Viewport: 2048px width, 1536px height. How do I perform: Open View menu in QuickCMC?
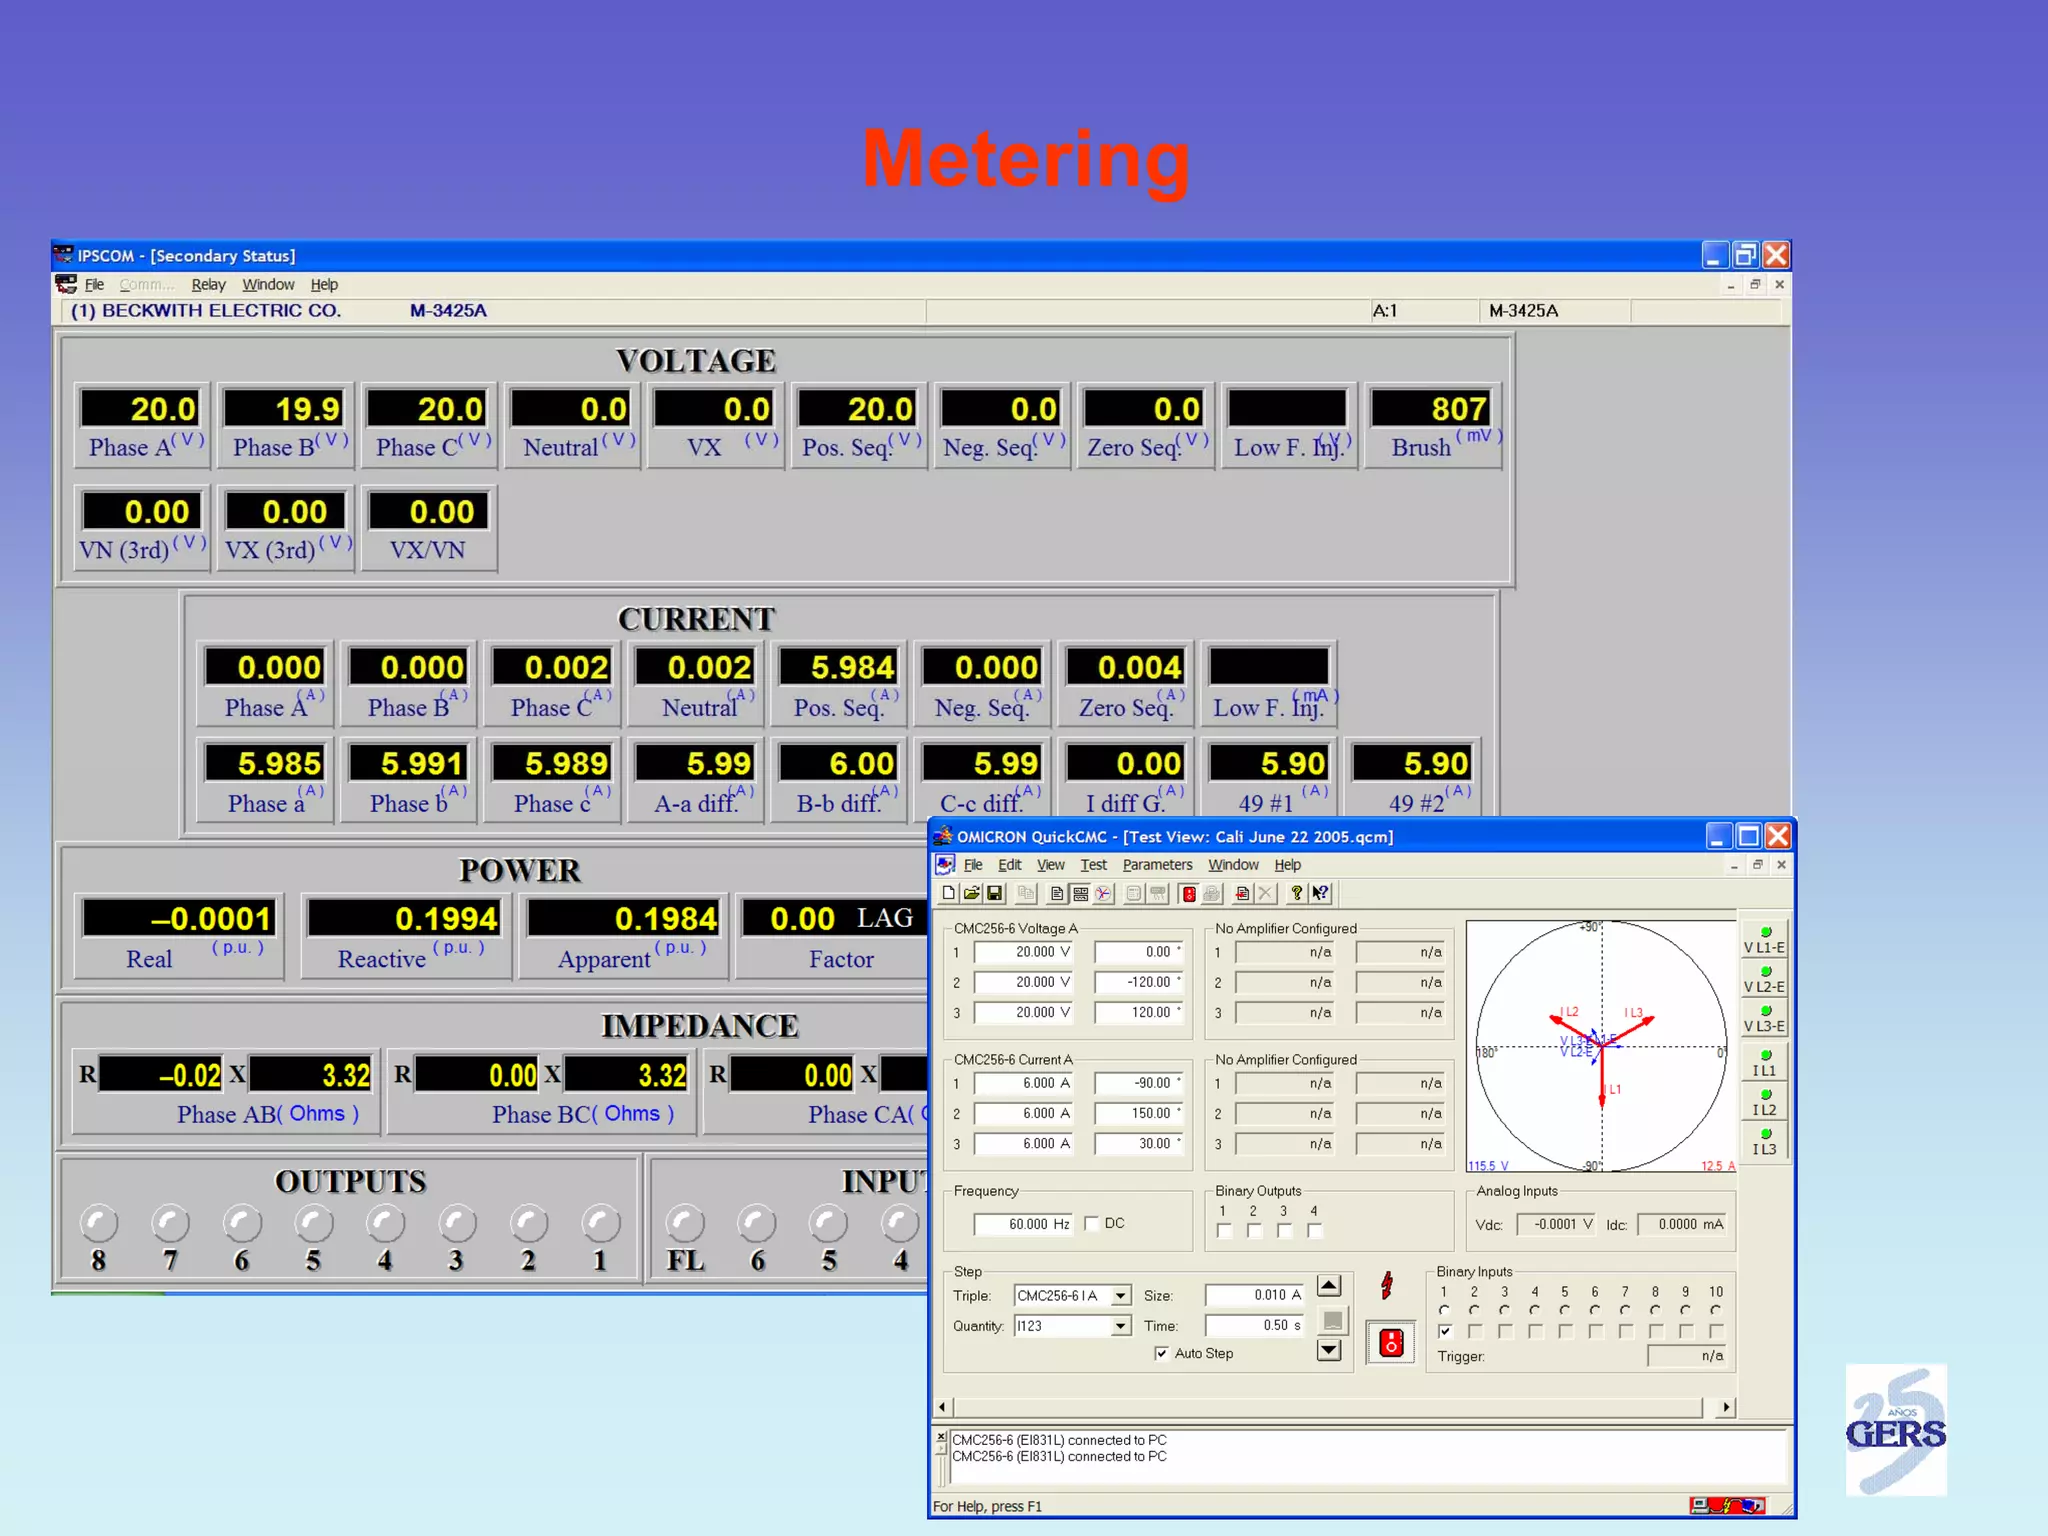point(1050,865)
